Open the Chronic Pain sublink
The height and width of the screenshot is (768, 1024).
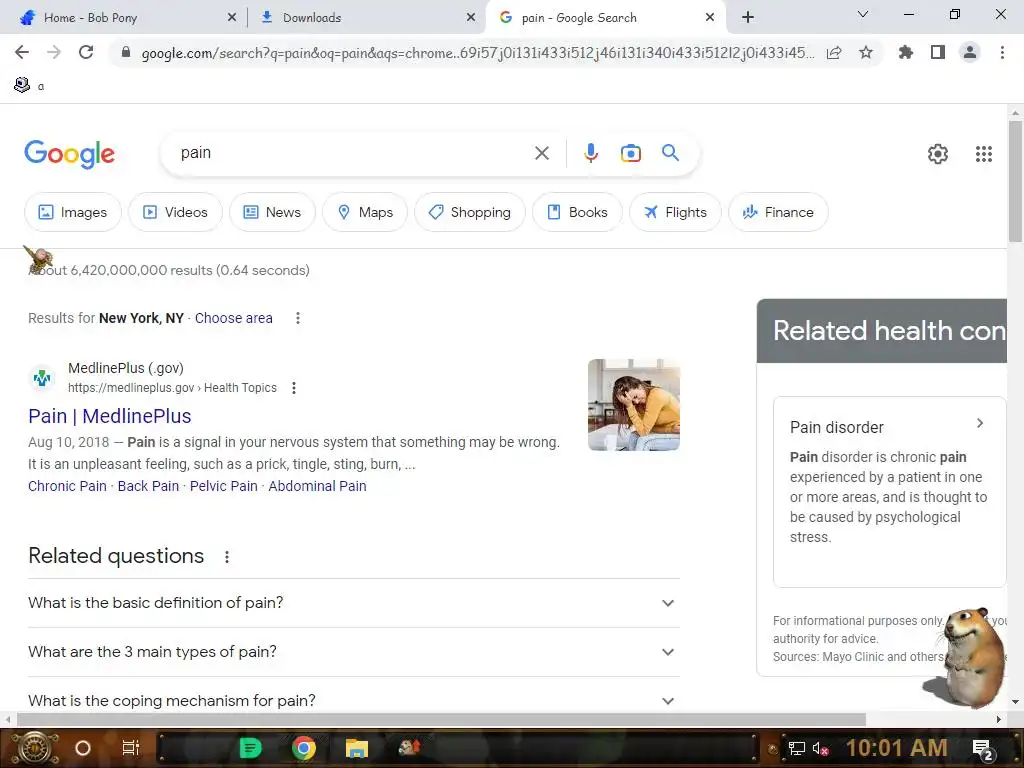point(67,486)
